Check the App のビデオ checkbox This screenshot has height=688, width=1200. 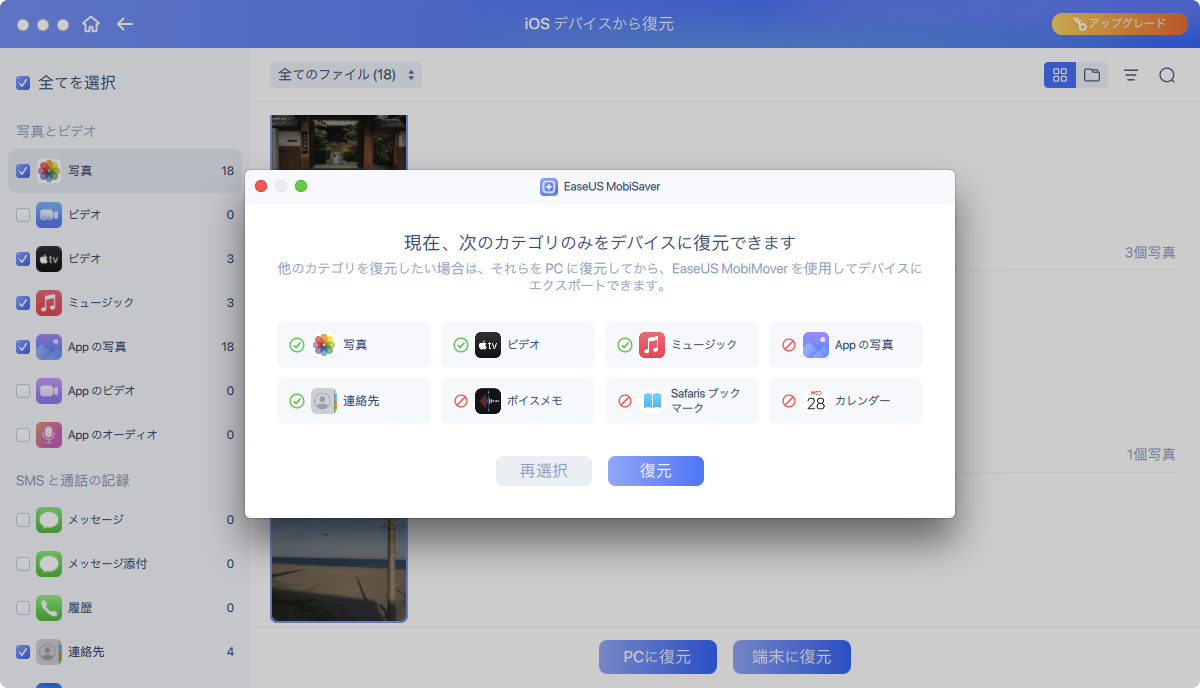point(23,391)
